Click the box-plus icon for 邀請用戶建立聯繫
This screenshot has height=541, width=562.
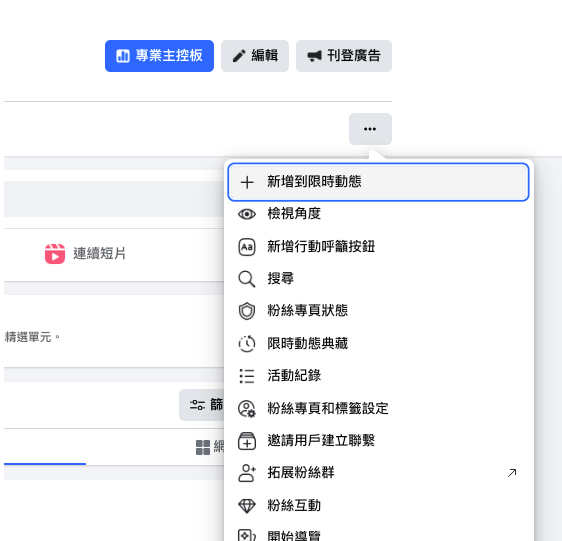coord(247,441)
